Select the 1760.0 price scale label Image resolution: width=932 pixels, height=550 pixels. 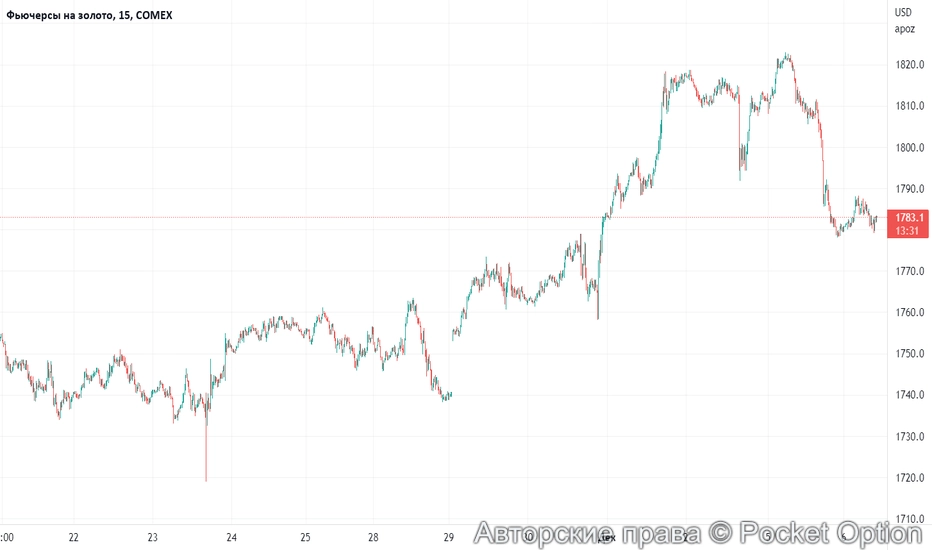point(909,313)
